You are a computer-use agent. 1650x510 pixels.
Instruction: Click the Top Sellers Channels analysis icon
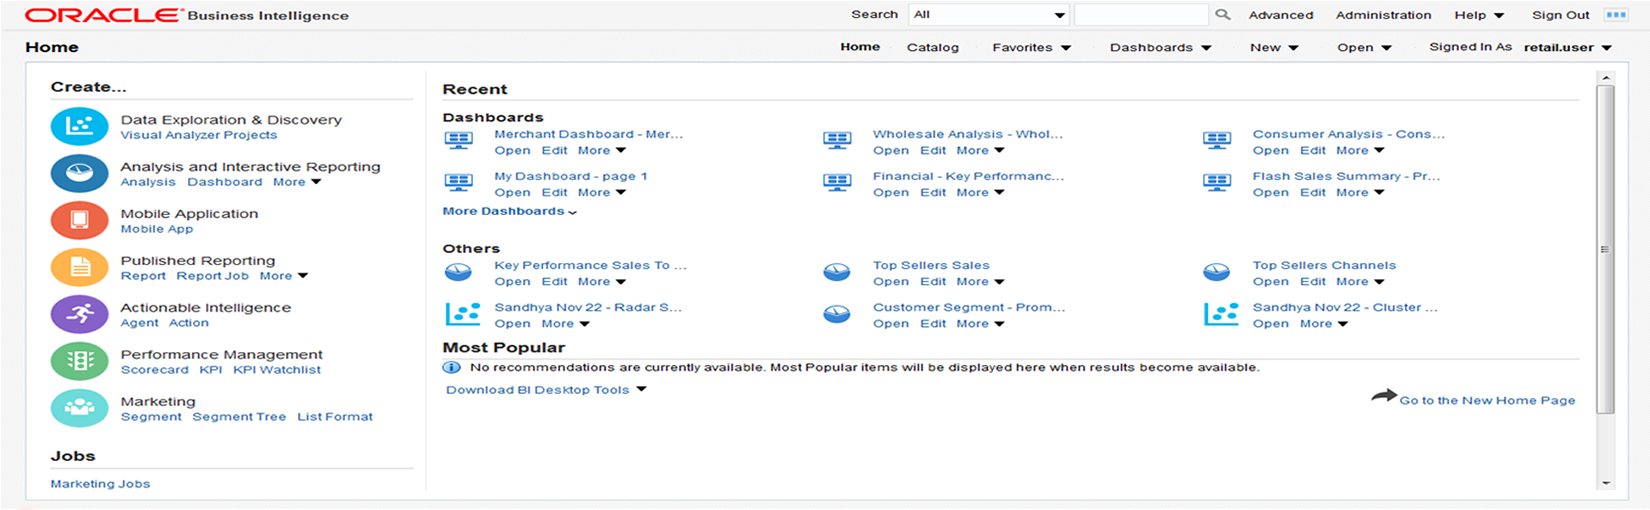pos(1217,272)
